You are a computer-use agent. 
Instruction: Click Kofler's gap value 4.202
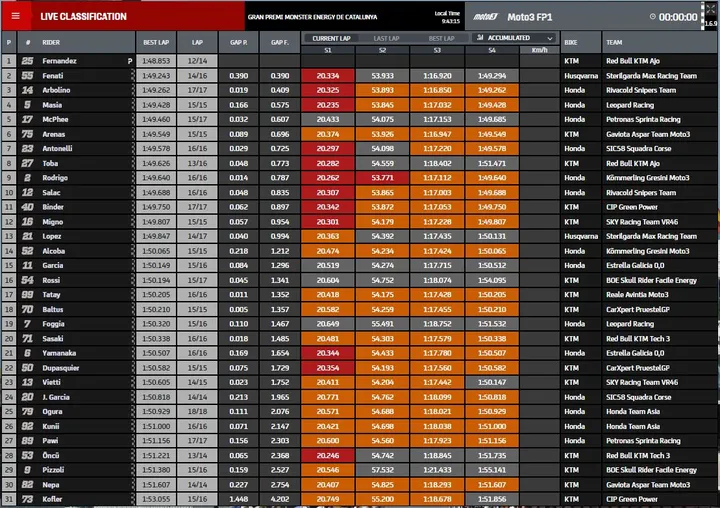pyautogui.click(x=280, y=499)
